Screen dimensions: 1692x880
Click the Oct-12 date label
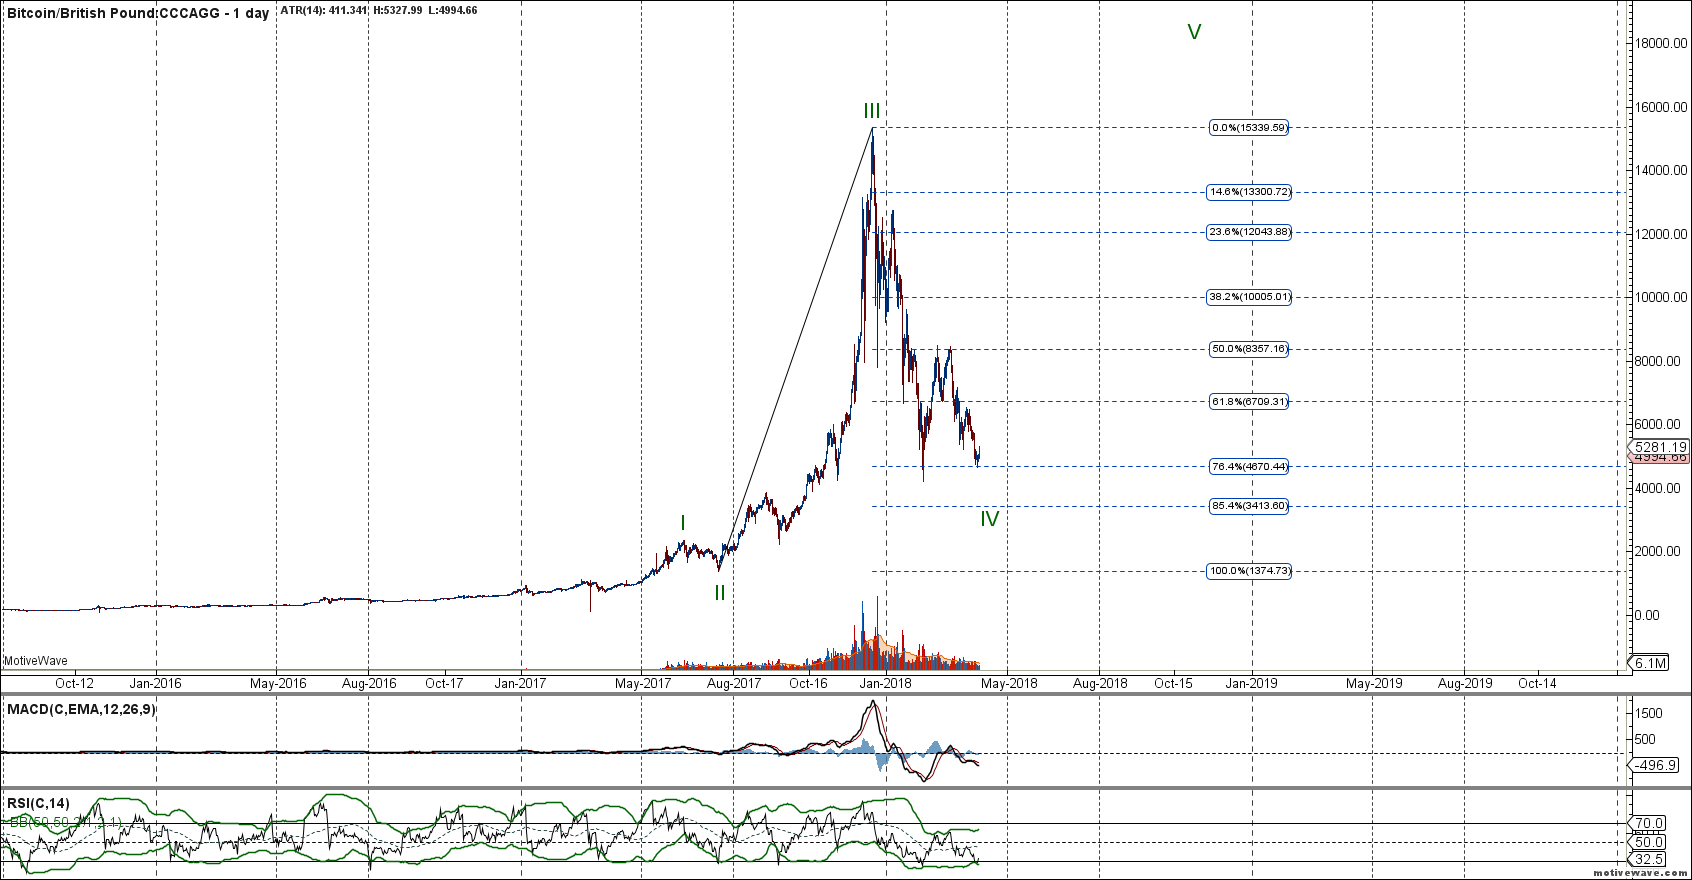pyautogui.click(x=75, y=684)
